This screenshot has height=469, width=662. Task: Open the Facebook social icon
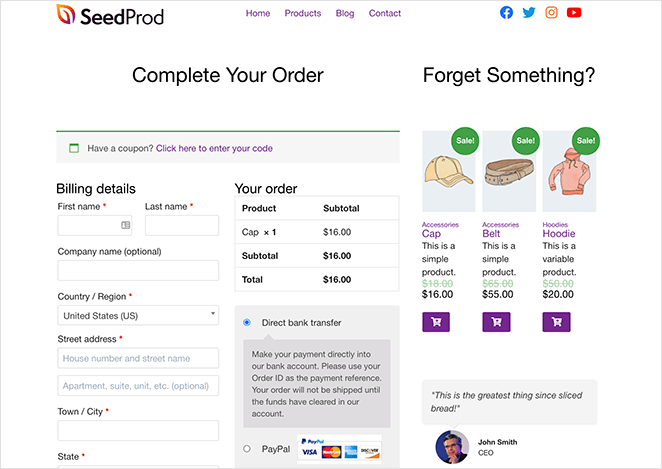click(506, 13)
